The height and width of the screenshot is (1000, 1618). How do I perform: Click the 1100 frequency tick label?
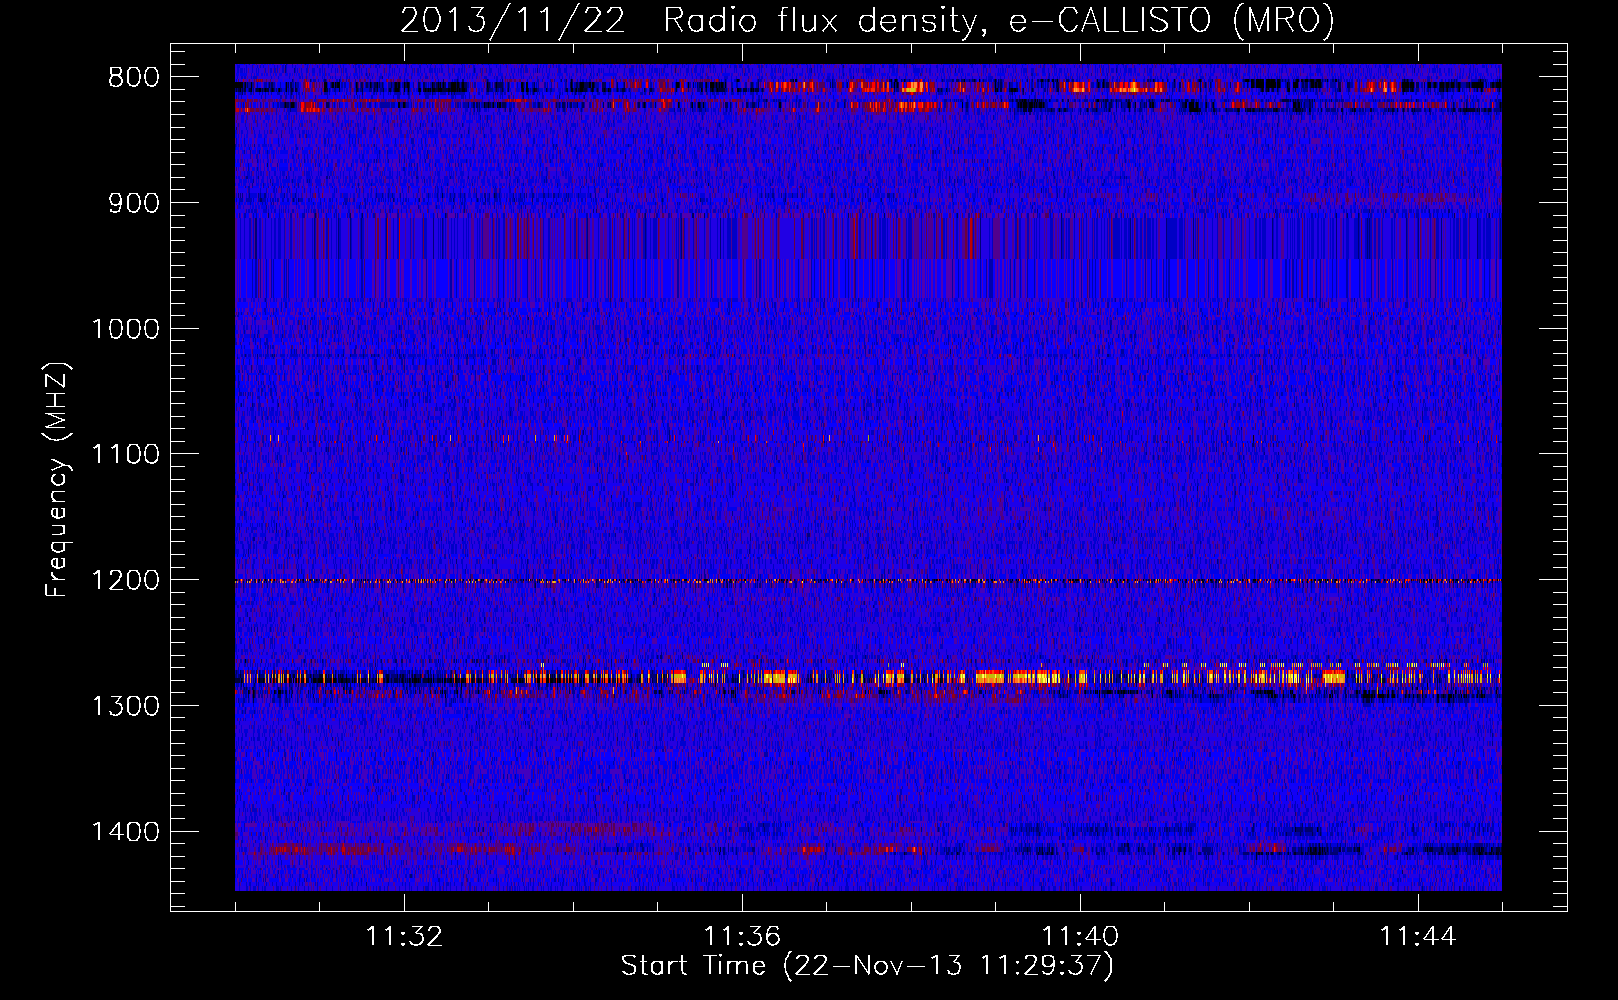point(126,455)
